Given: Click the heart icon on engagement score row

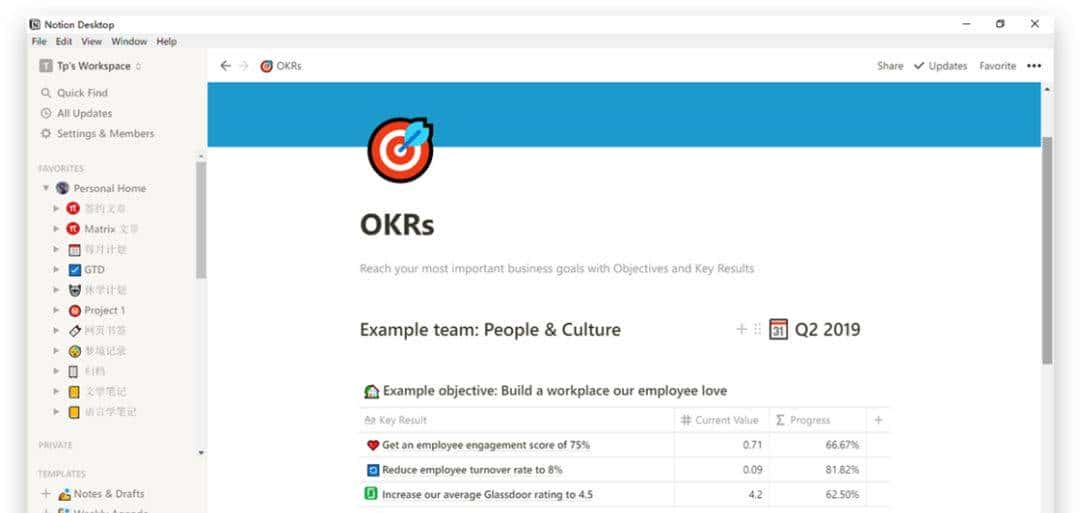Looking at the screenshot, I should 373,446.
